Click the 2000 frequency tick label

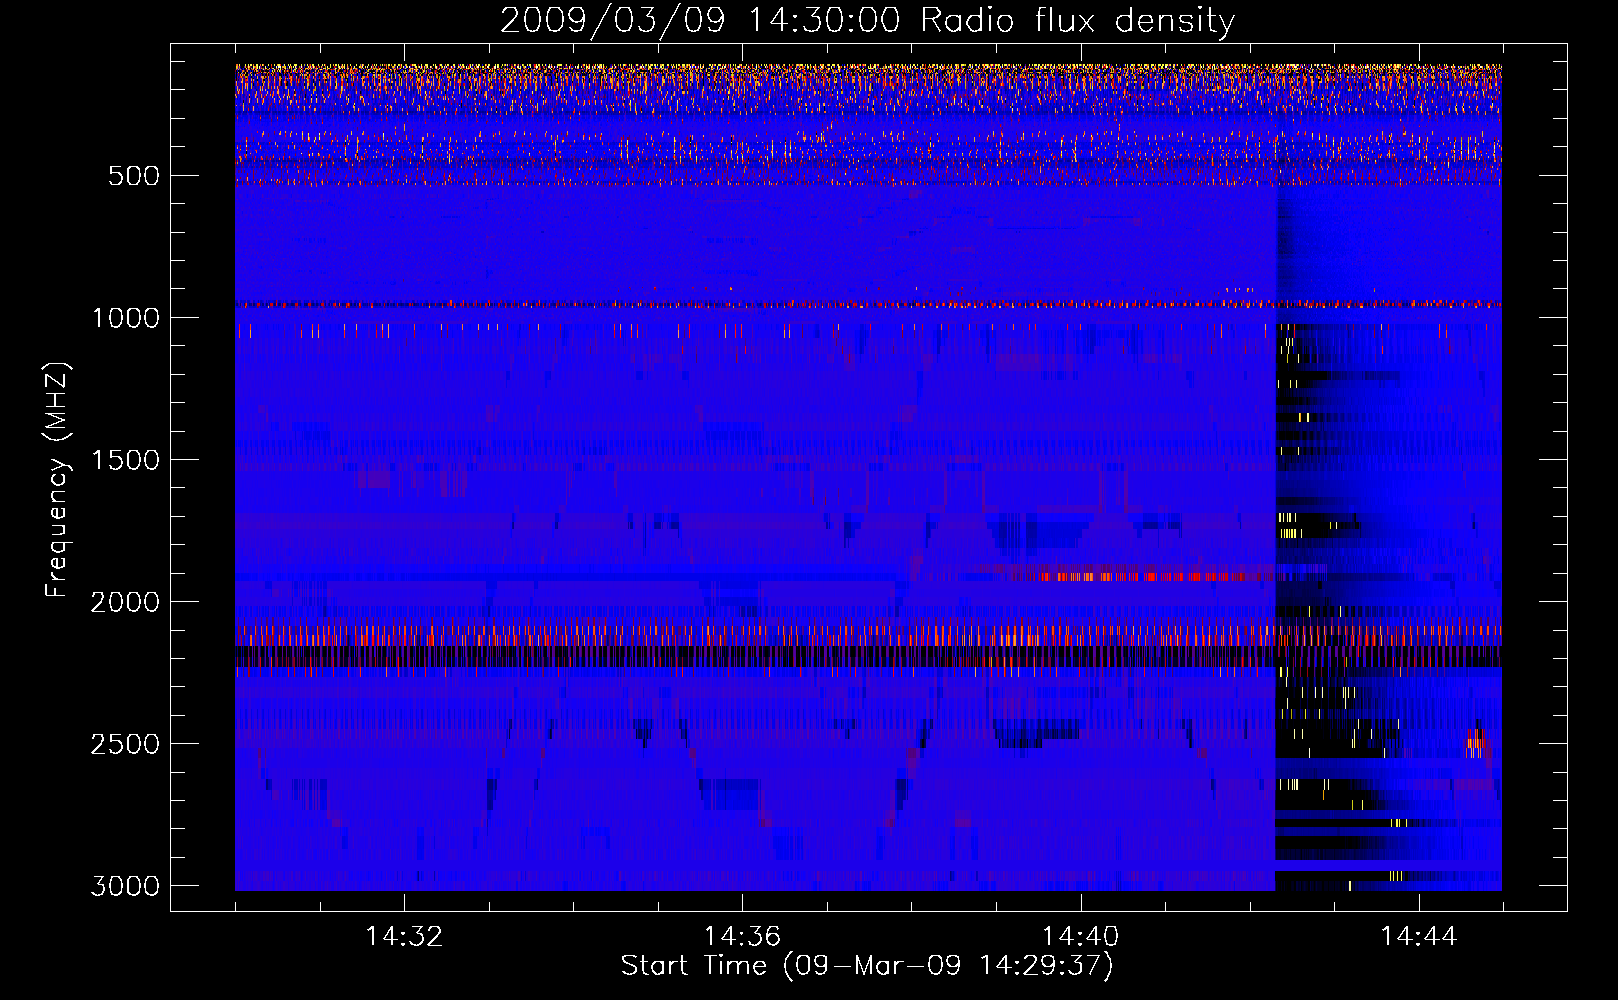125,602
